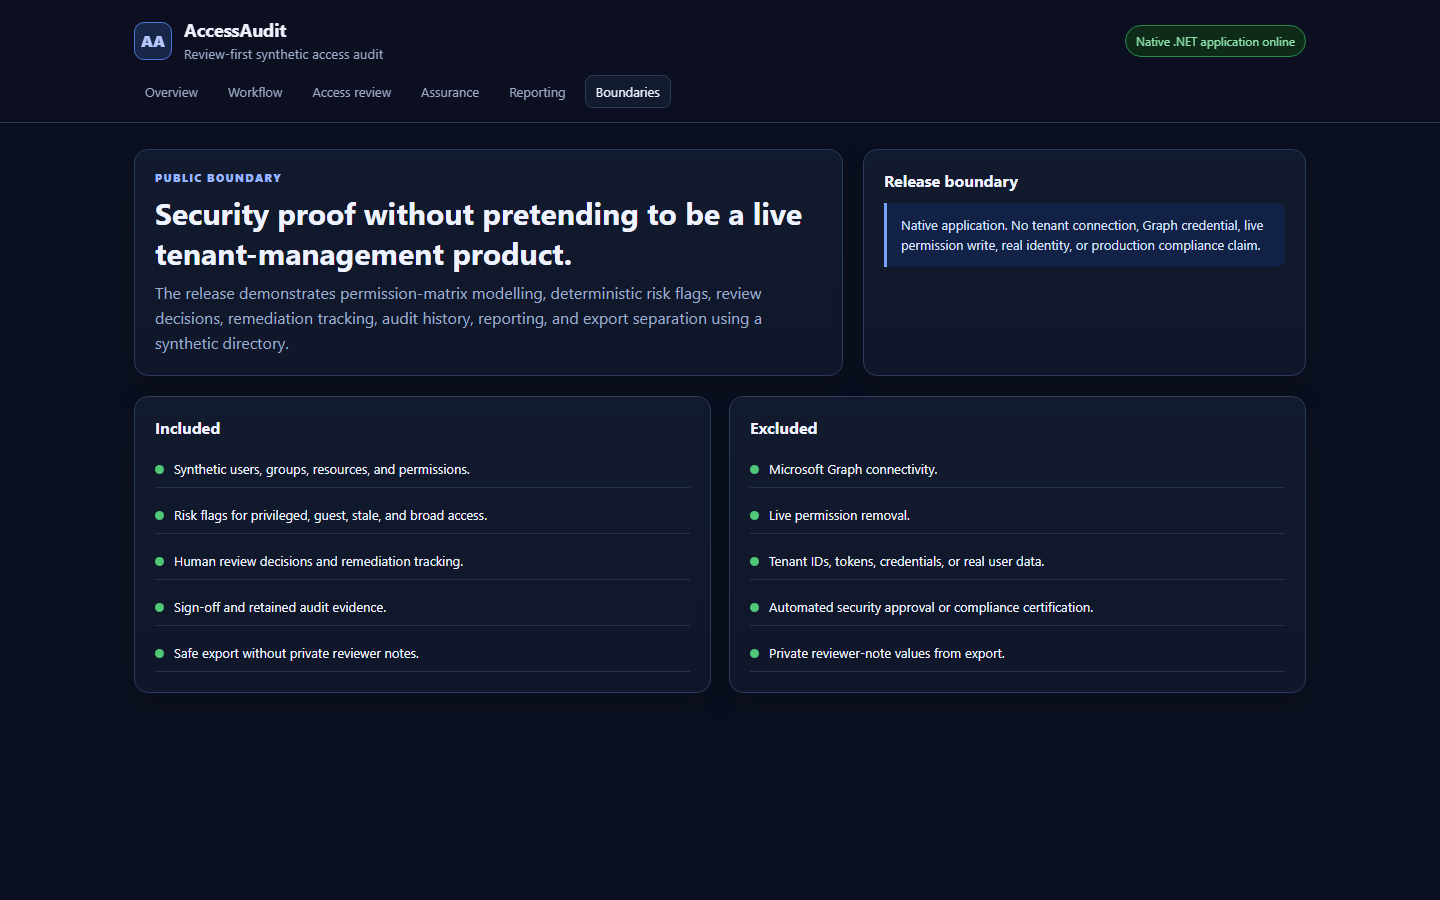Viewport: 1440px width, 900px height.
Task: Select the Boundaries tab
Action: tap(628, 92)
